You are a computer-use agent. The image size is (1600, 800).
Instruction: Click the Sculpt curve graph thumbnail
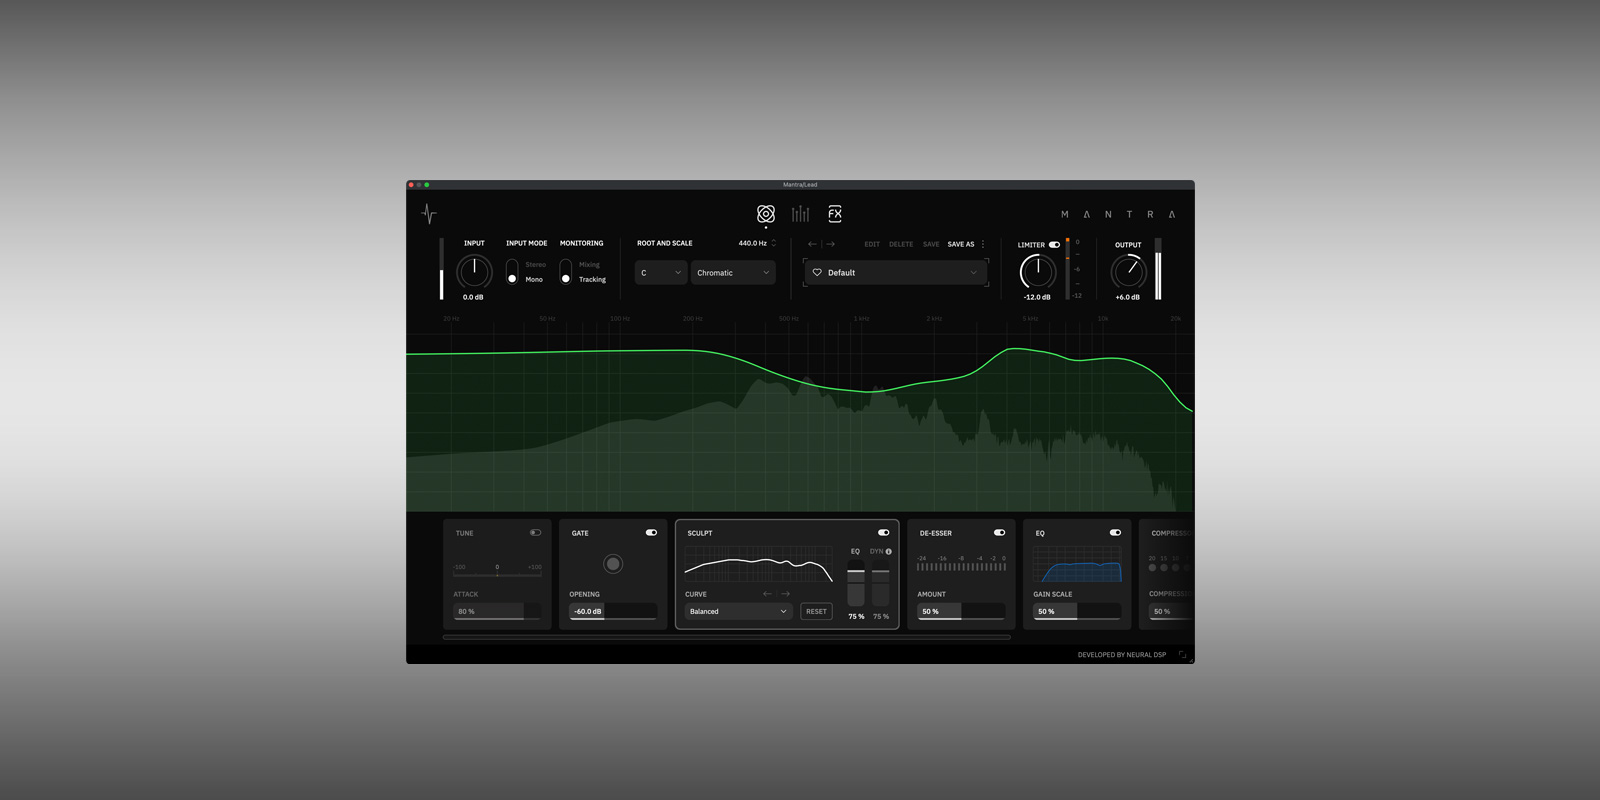click(759, 565)
